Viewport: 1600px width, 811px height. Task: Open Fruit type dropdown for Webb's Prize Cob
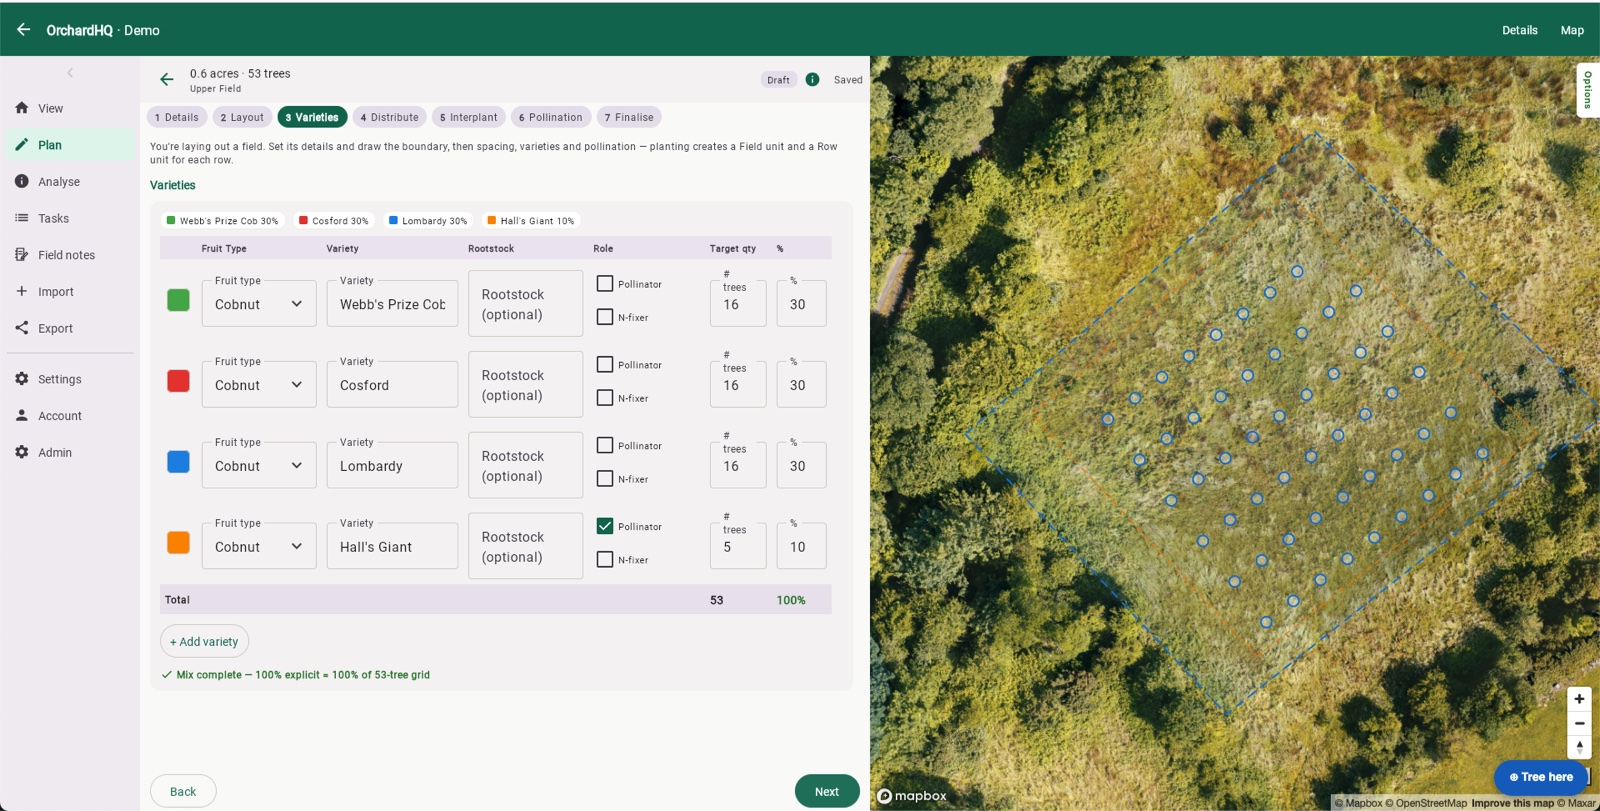point(259,303)
